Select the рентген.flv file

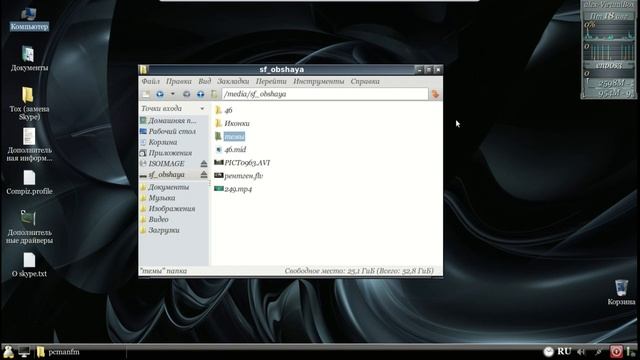[x=238, y=176]
